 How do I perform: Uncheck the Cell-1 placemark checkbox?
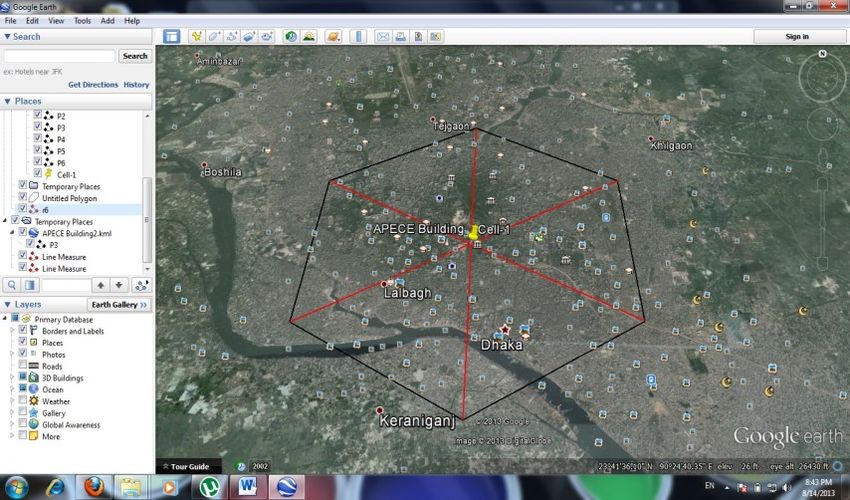click(37, 173)
